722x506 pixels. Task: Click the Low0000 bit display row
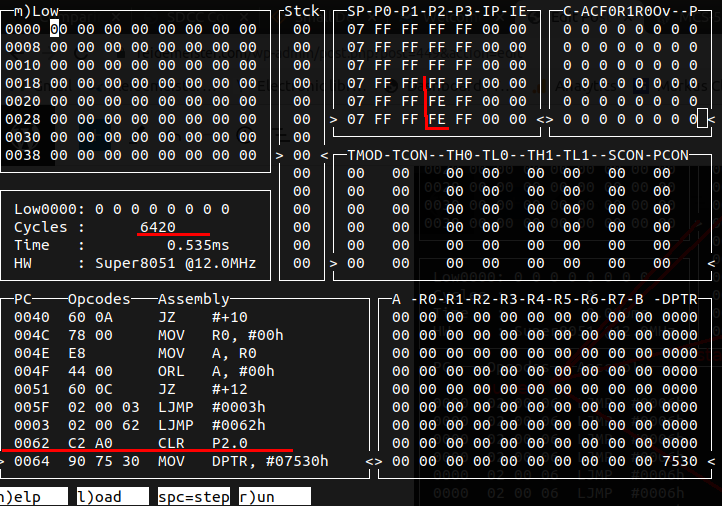tap(122, 209)
